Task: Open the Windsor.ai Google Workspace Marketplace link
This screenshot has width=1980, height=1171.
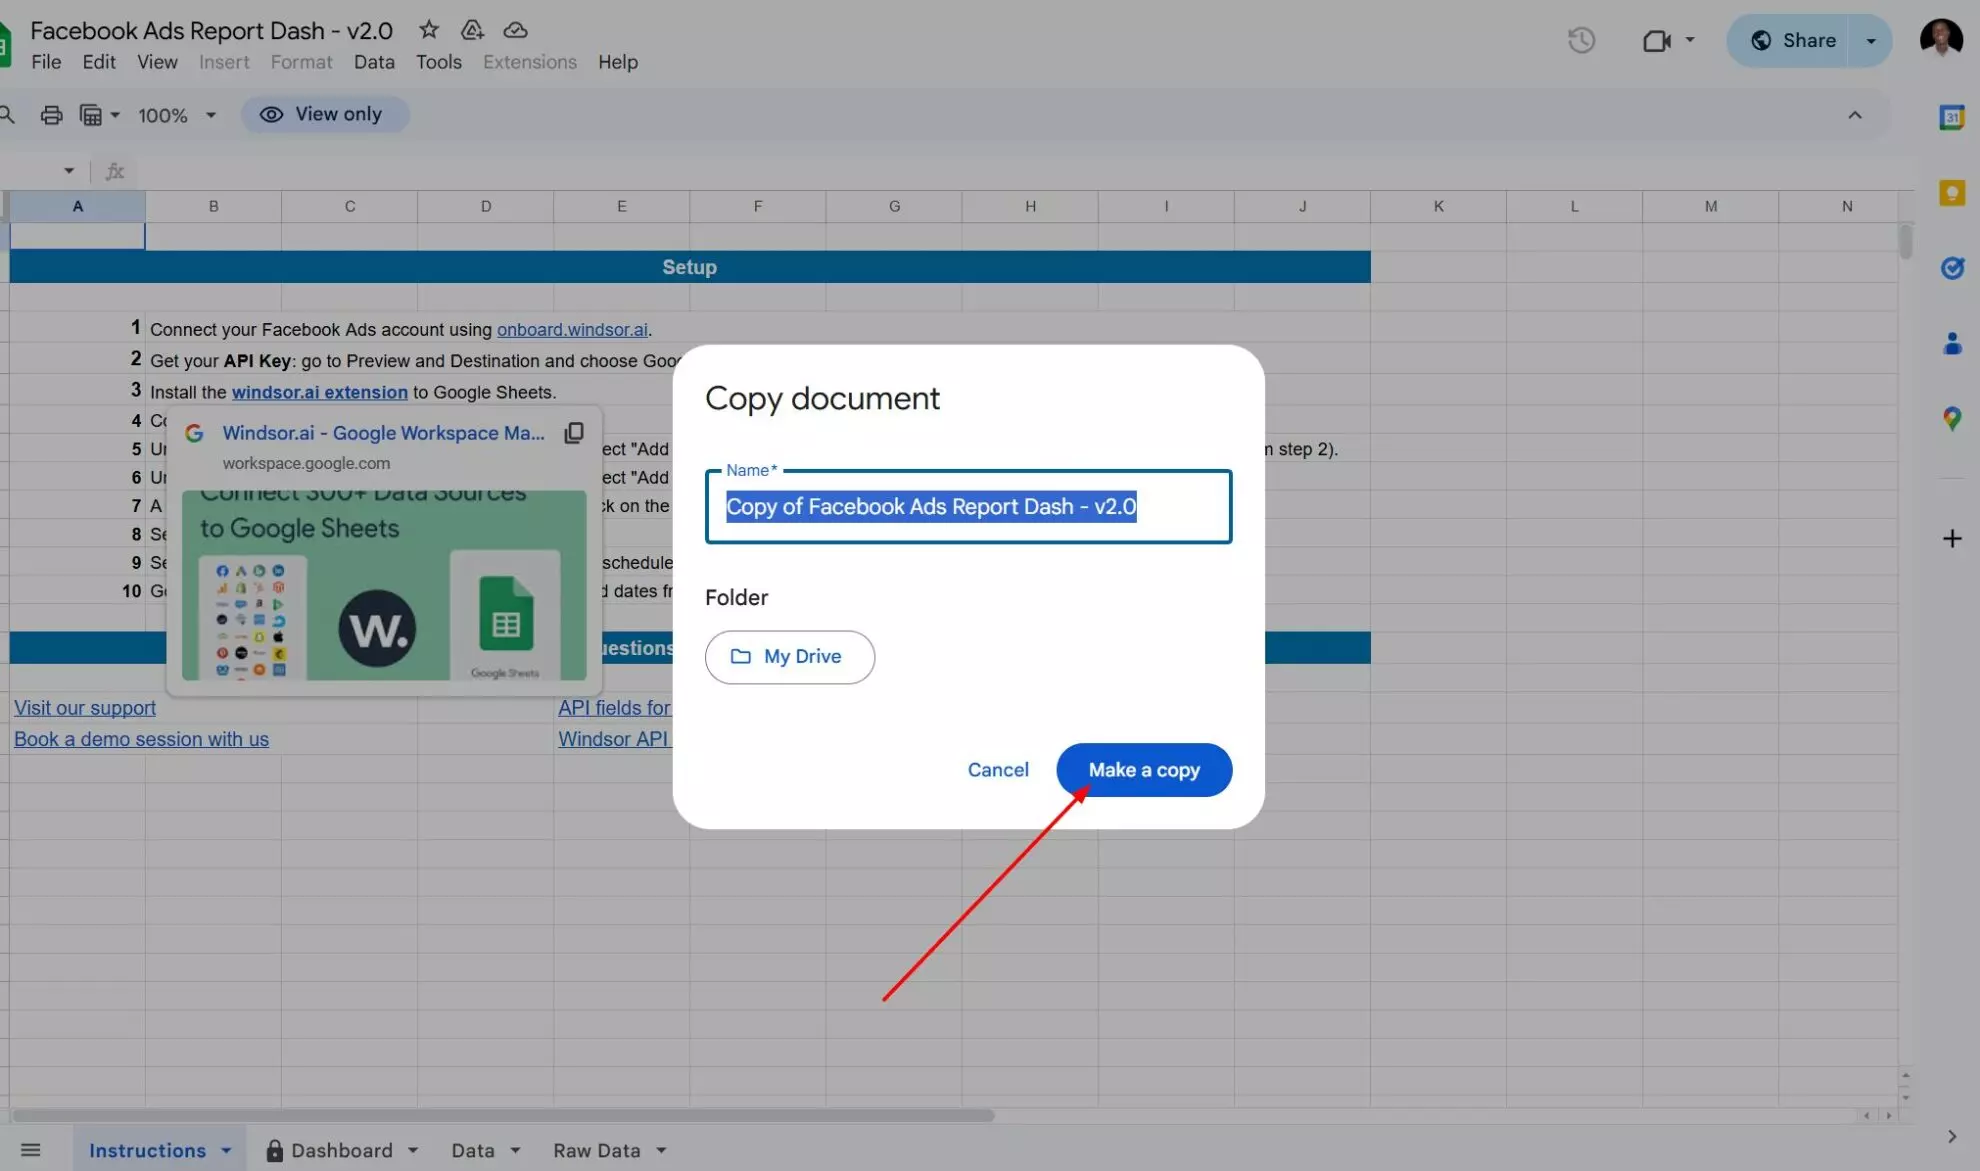Action: pyautogui.click(x=383, y=433)
